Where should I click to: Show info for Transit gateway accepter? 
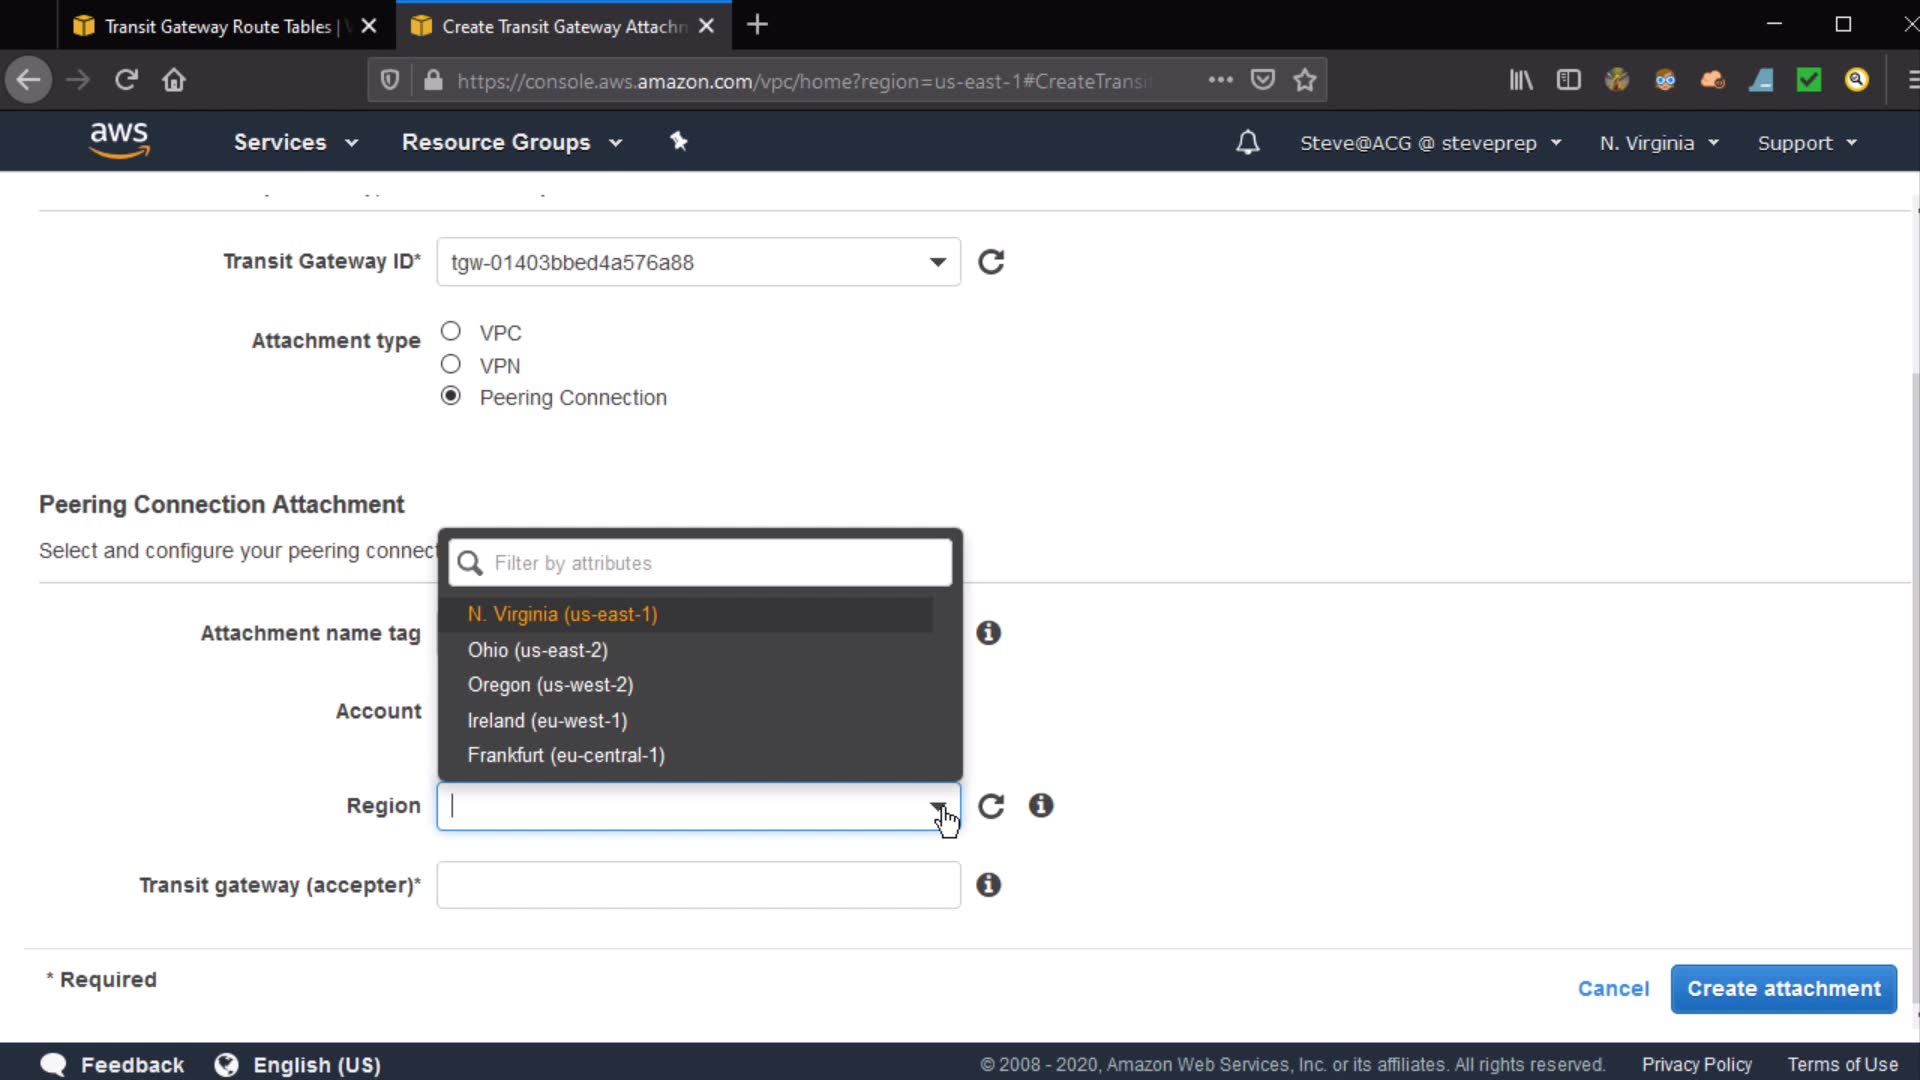(x=988, y=885)
